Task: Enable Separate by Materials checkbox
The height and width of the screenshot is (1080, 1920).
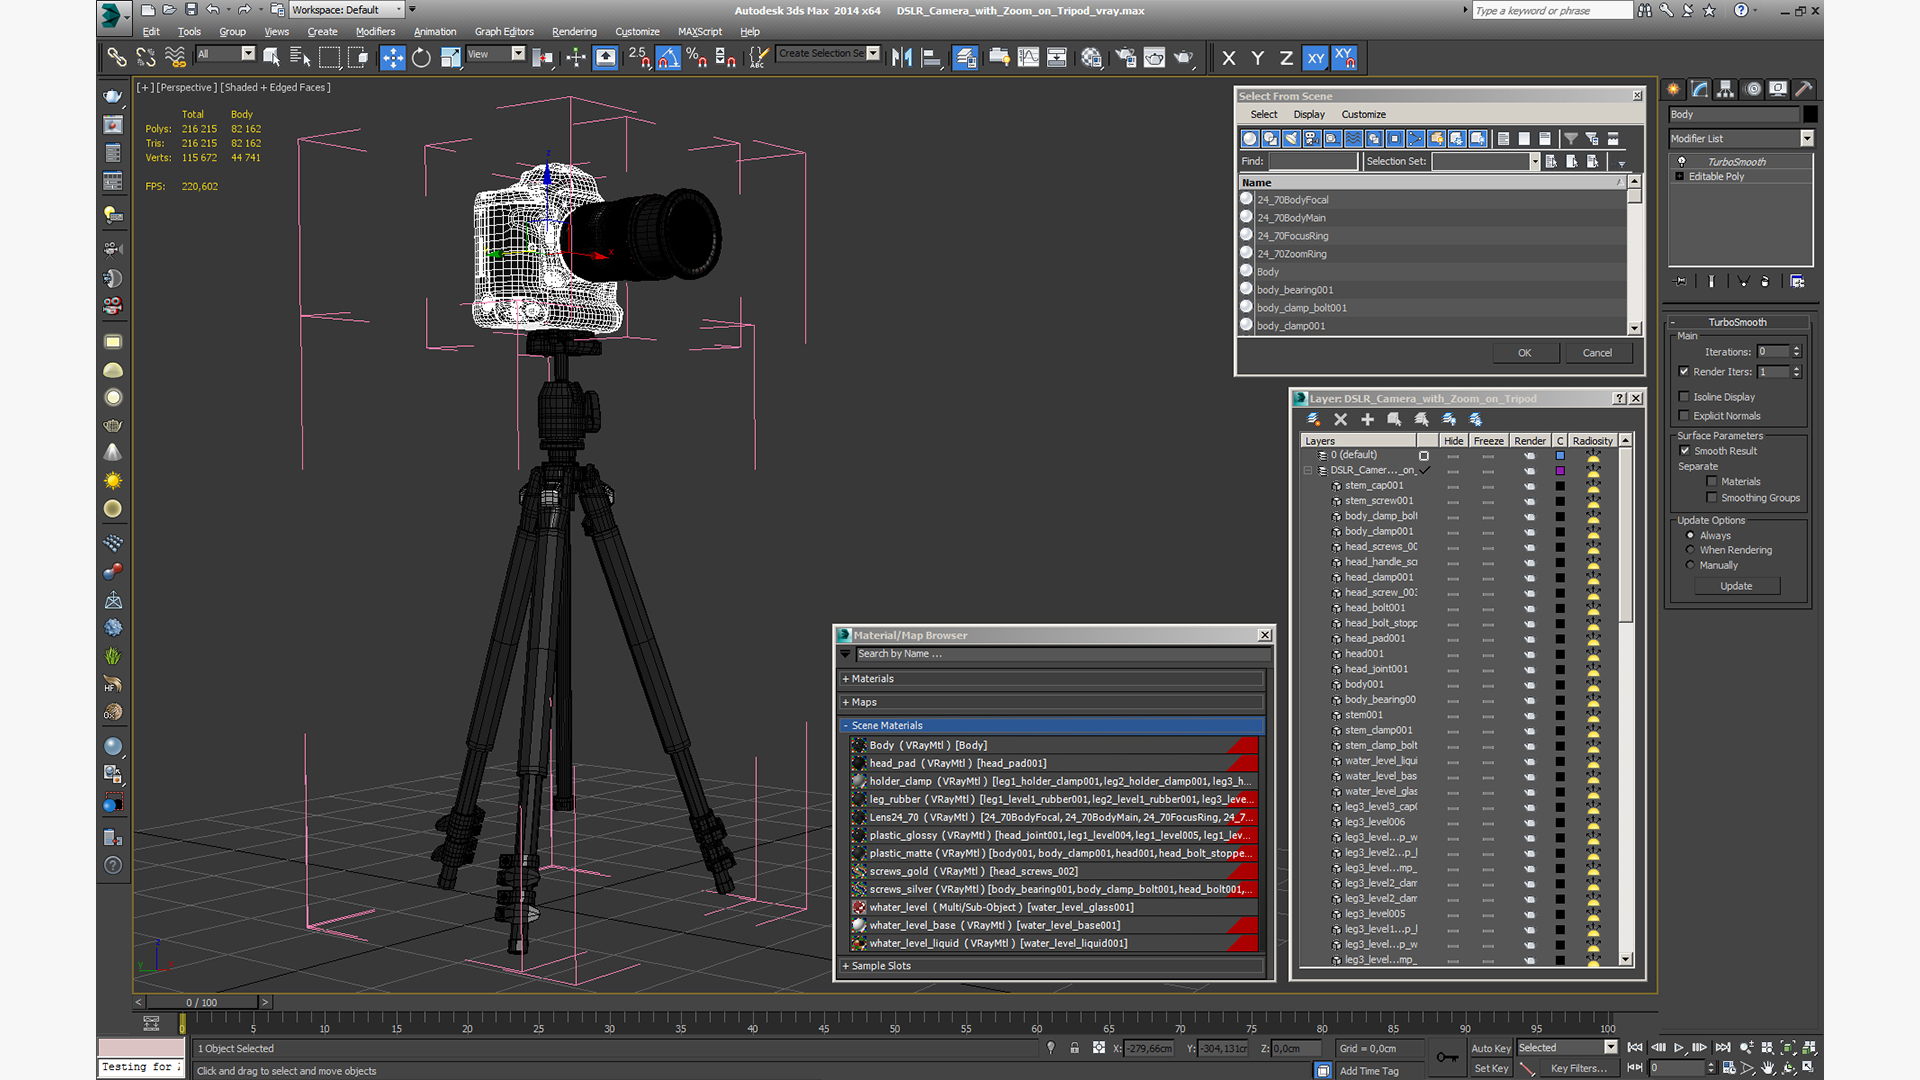Action: [x=1712, y=482]
